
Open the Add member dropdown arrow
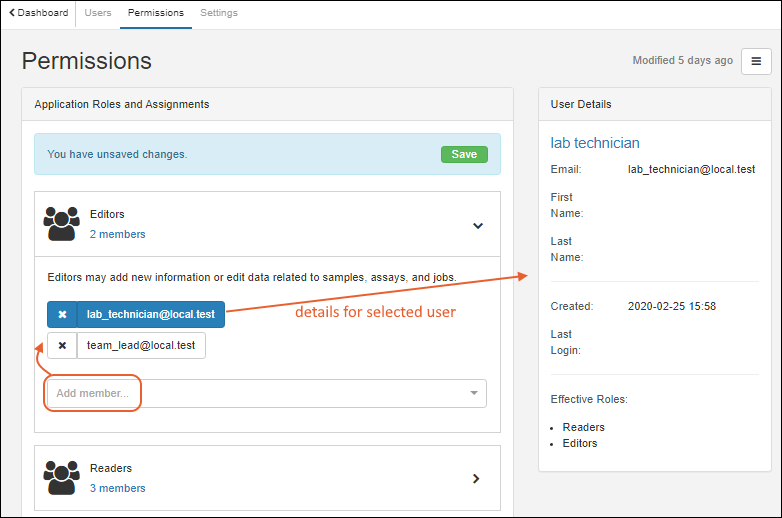tap(473, 394)
